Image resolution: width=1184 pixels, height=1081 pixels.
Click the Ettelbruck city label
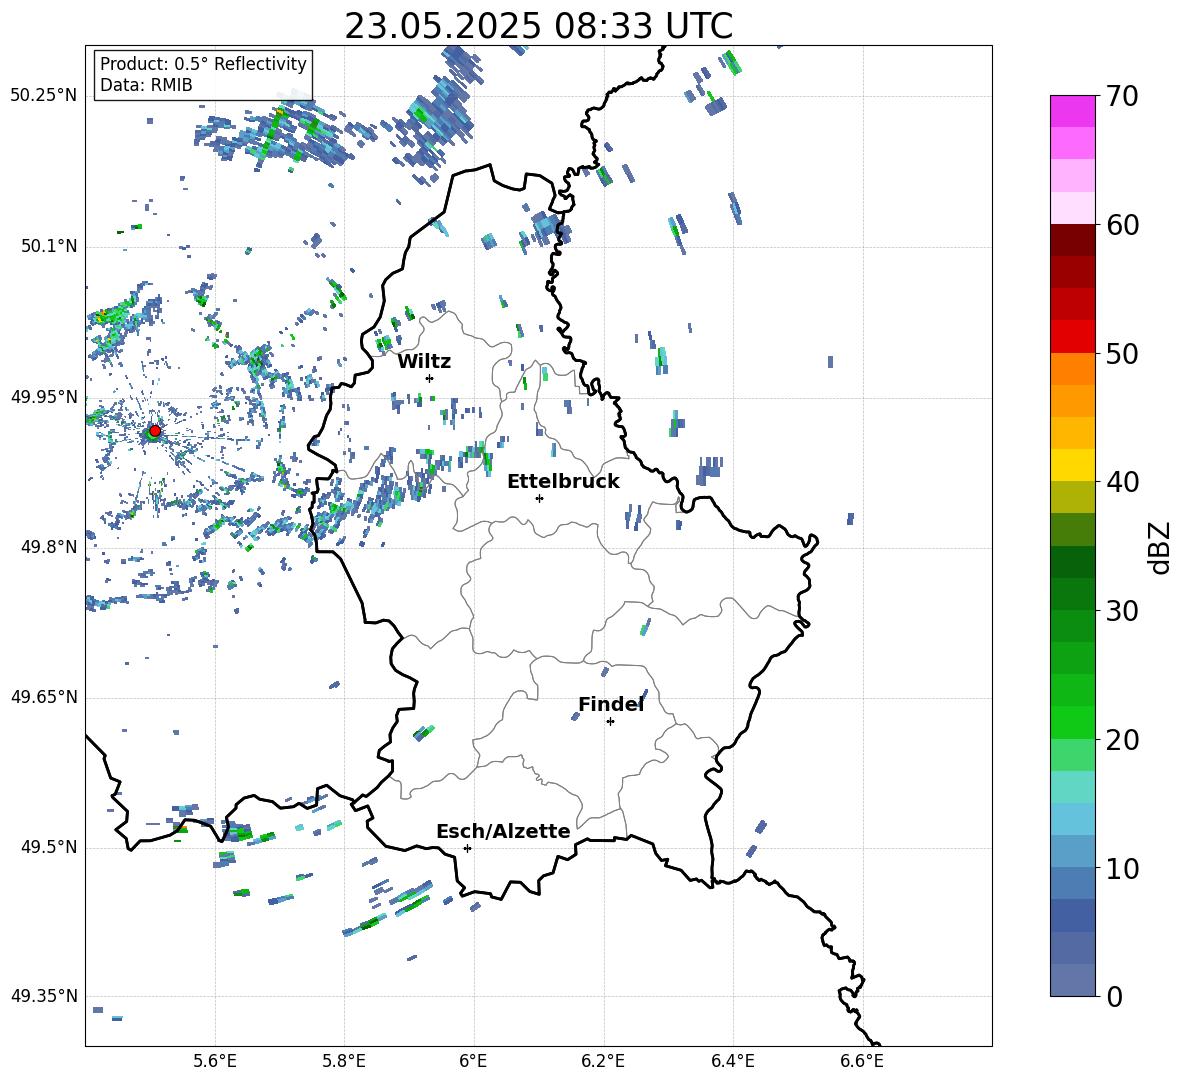(x=563, y=482)
